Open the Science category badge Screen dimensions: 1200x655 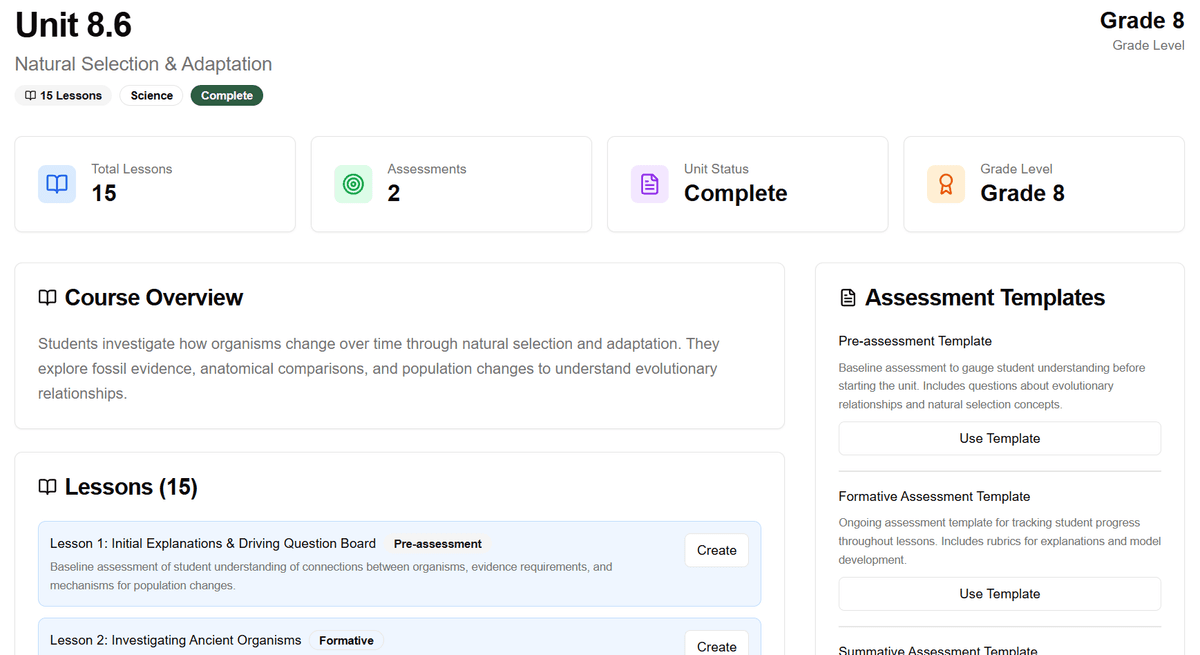[151, 95]
